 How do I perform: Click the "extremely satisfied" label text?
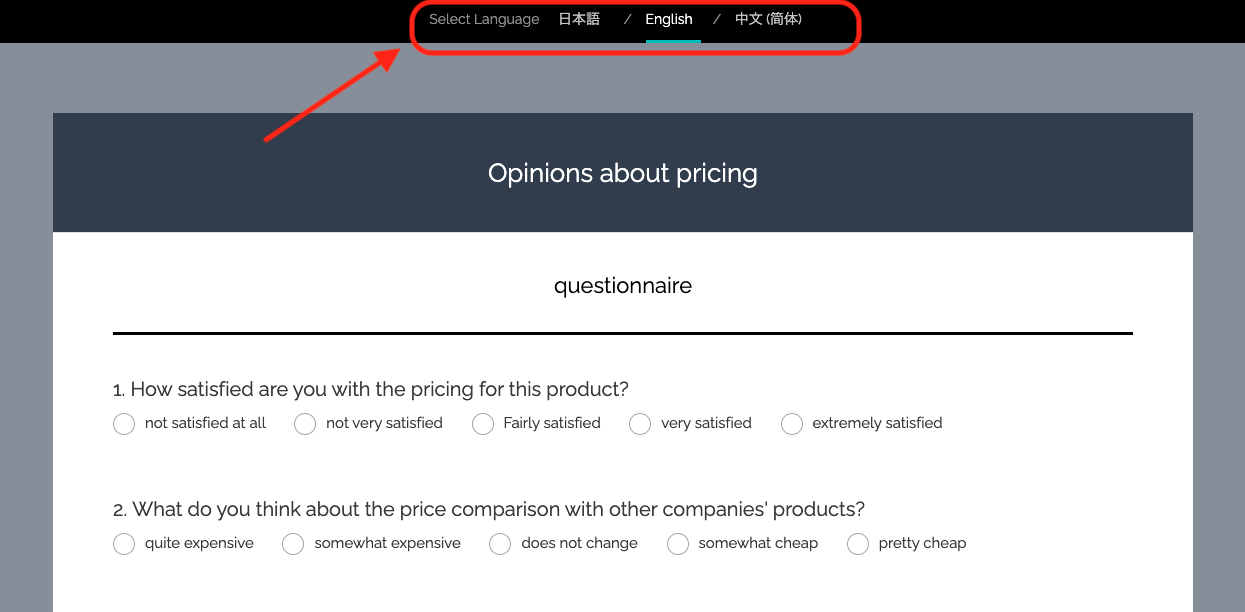[x=877, y=423]
